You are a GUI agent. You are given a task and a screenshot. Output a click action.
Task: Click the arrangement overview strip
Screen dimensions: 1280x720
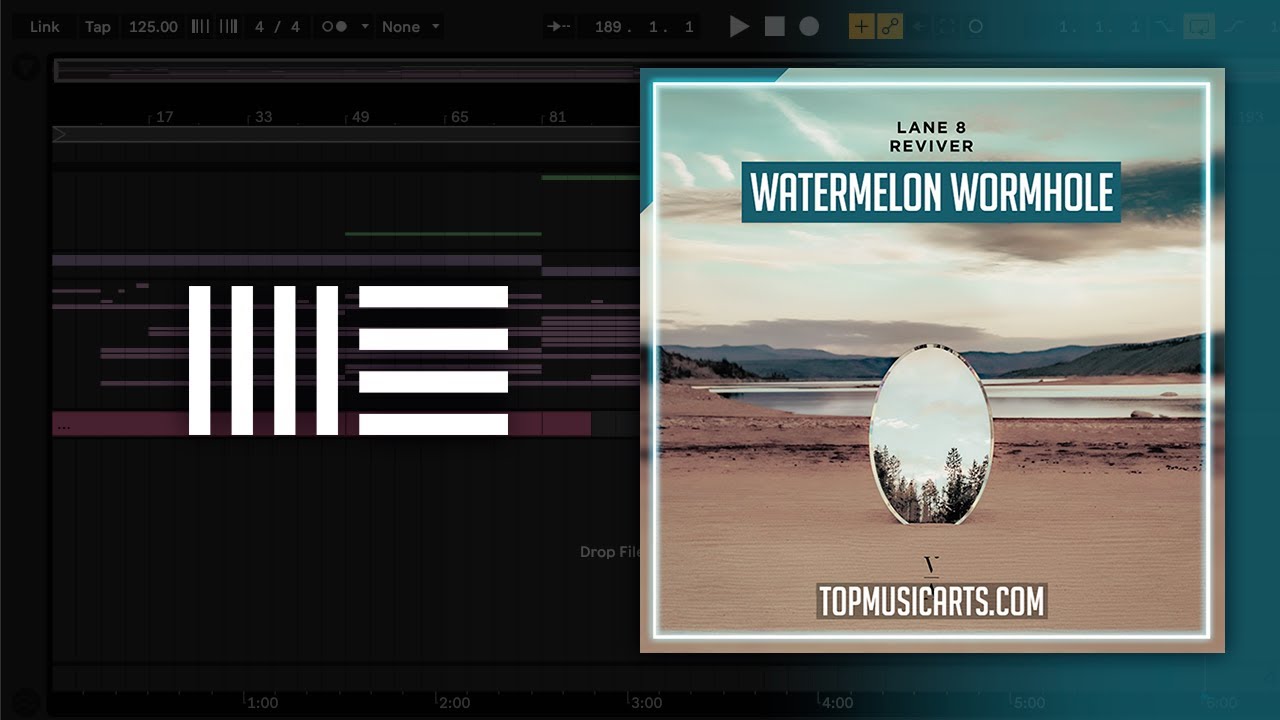(x=347, y=70)
